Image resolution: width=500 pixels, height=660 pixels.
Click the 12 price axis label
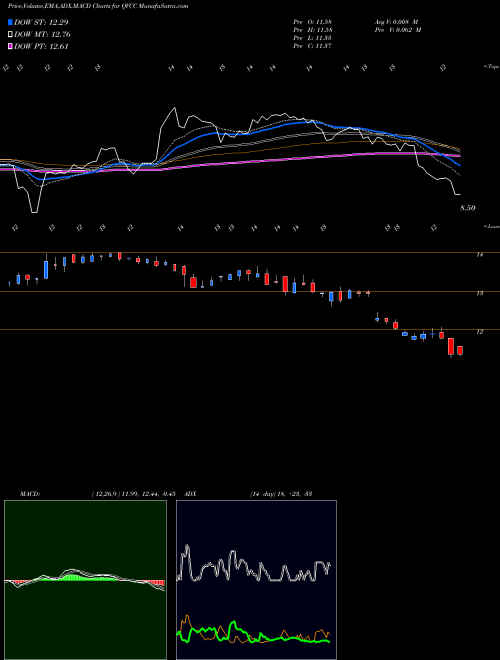[x=479, y=332]
